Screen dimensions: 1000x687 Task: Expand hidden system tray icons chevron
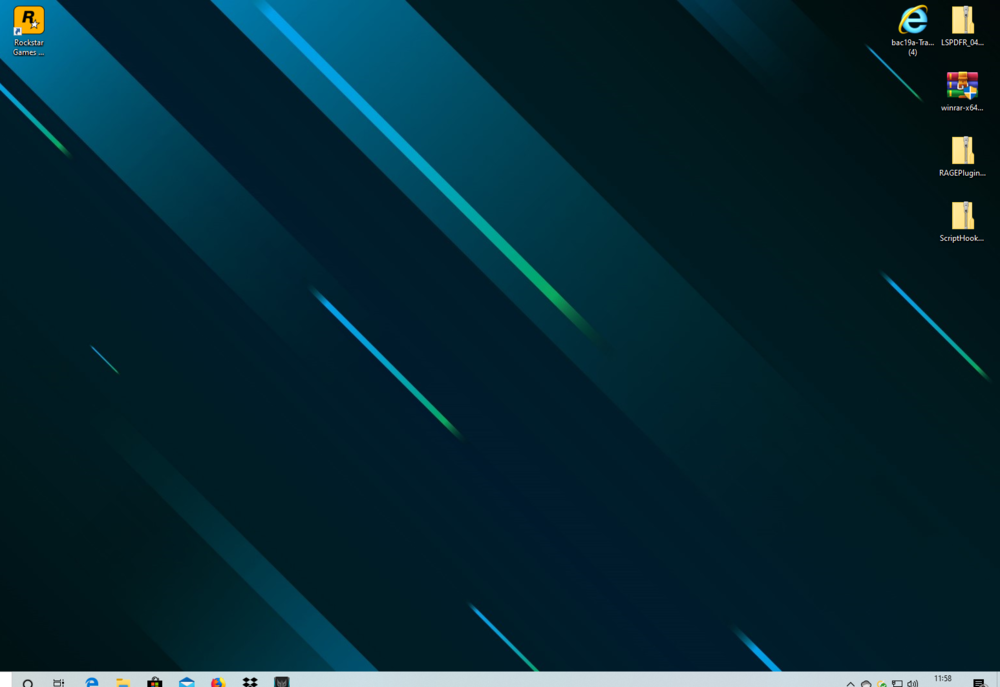(x=850, y=683)
